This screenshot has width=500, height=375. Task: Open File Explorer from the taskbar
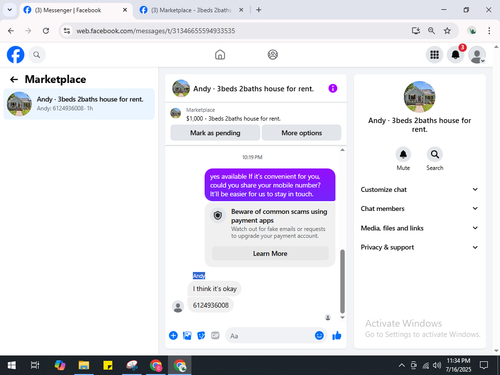(84, 365)
